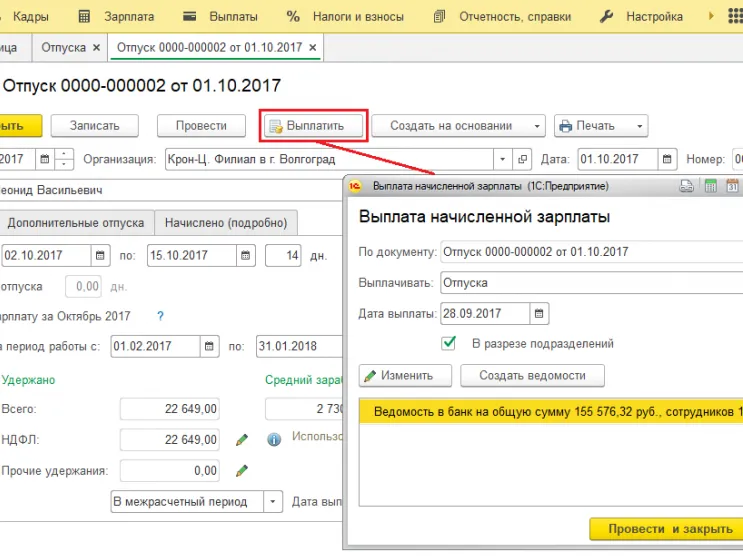This screenshot has height=556, width=743.
Task: Edit the vacation days count field 14
Action: pyautogui.click(x=283, y=255)
